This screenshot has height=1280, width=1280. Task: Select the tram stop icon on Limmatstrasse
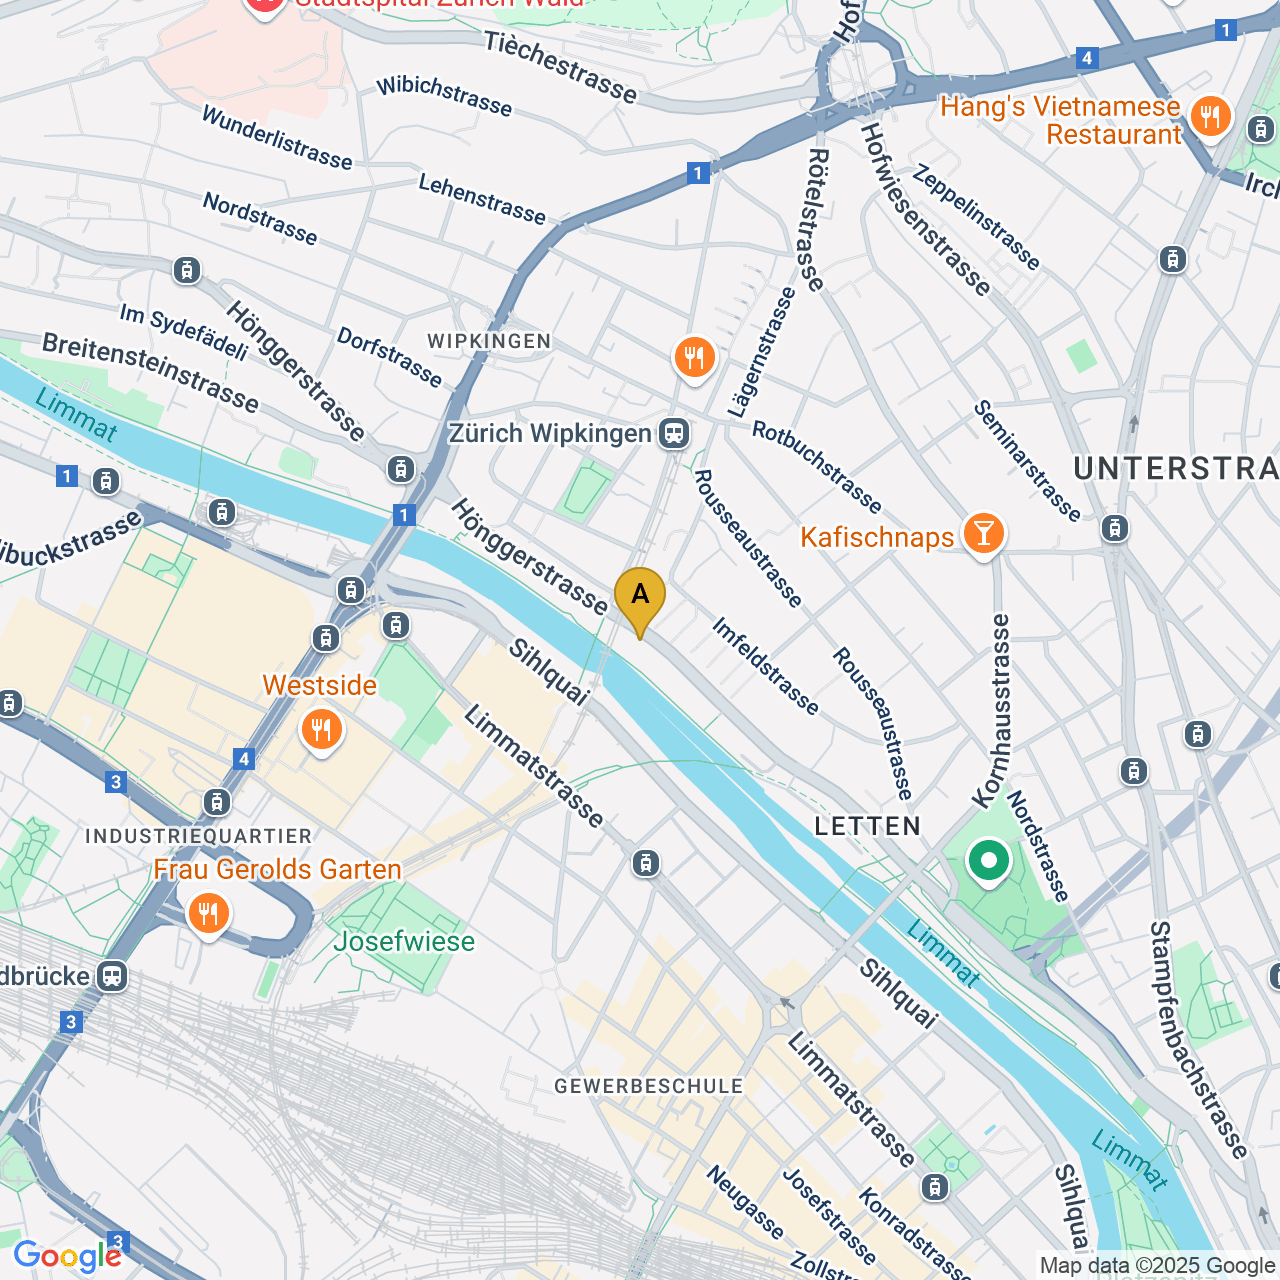646,862
